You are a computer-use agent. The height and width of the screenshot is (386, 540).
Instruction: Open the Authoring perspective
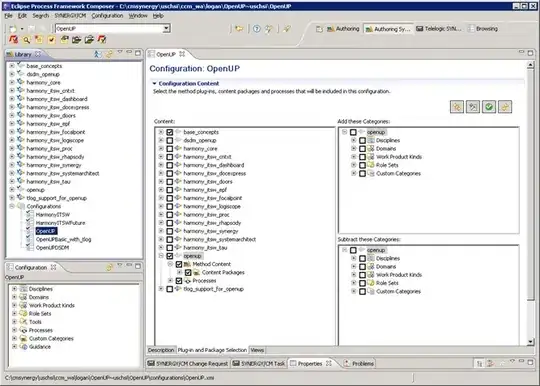click(x=343, y=29)
